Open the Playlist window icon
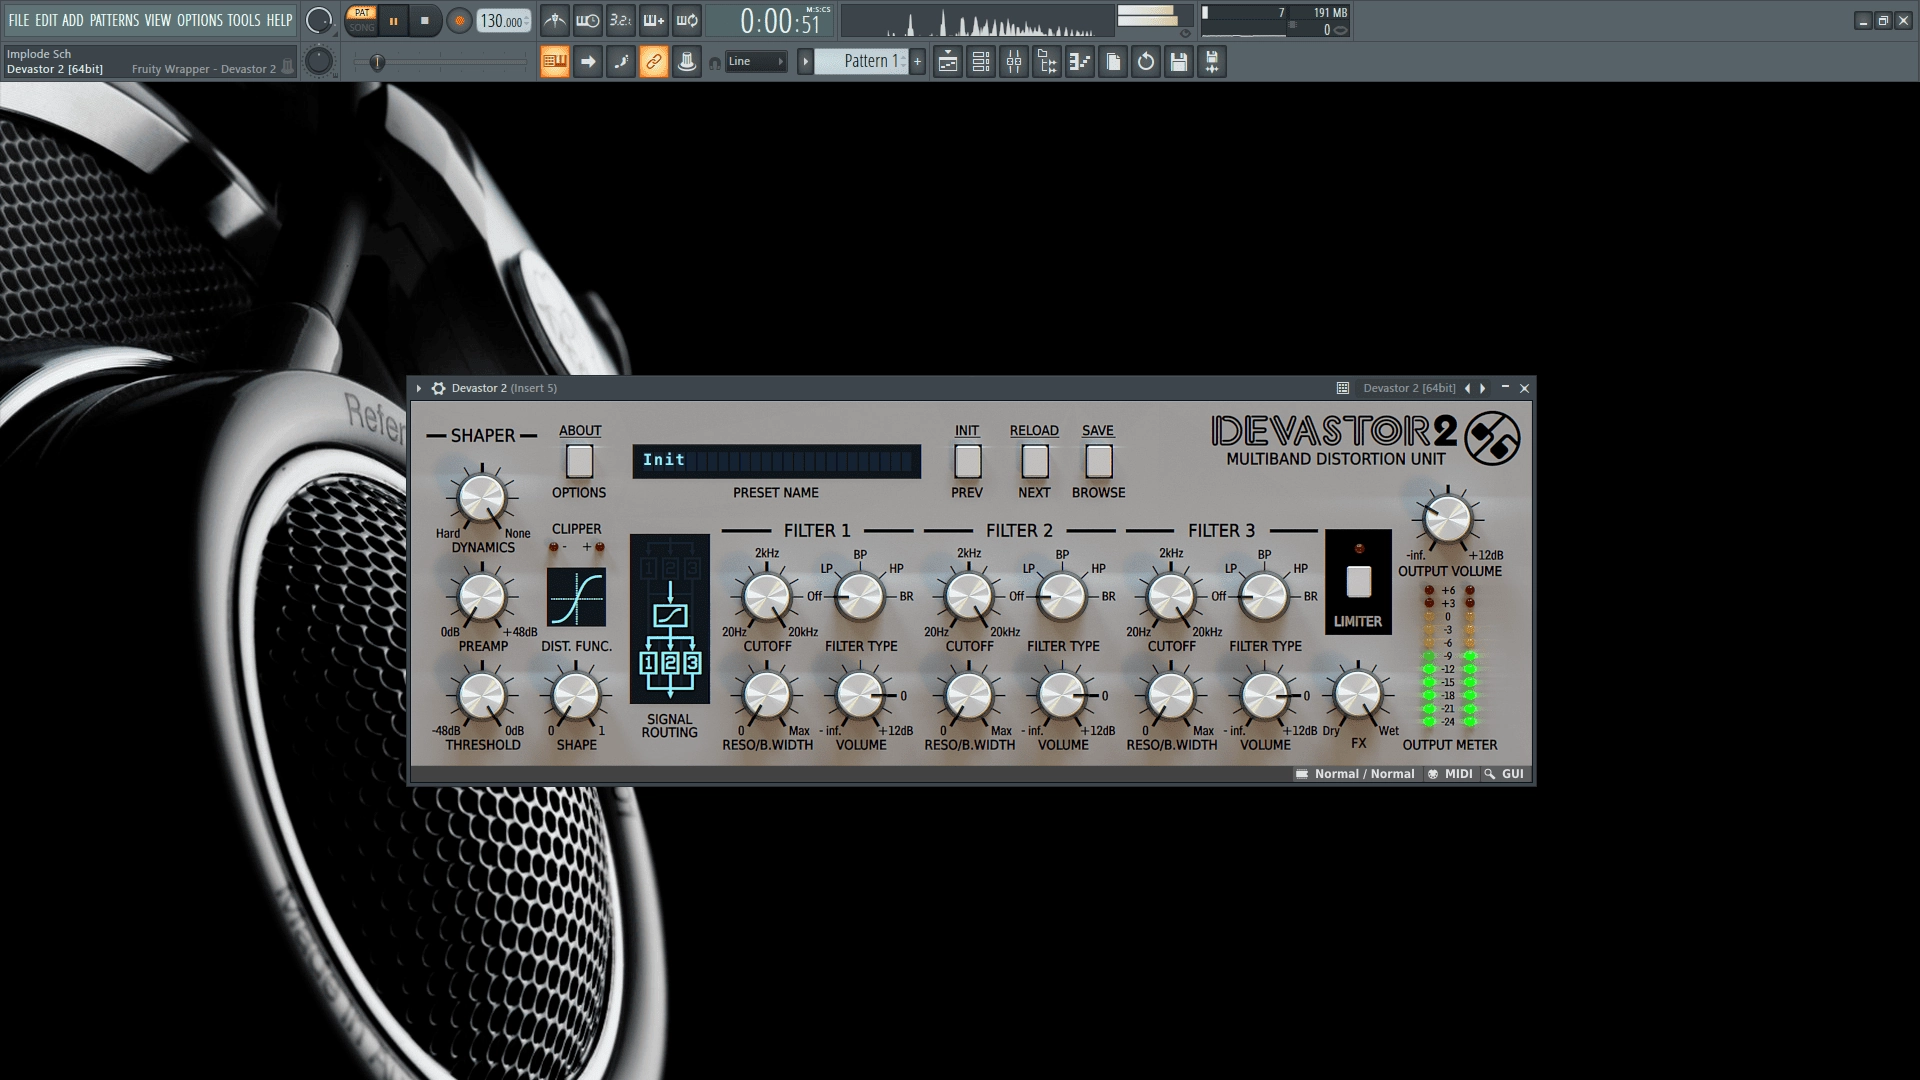This screenshot has width=1920, height=1080. [948, 62]
